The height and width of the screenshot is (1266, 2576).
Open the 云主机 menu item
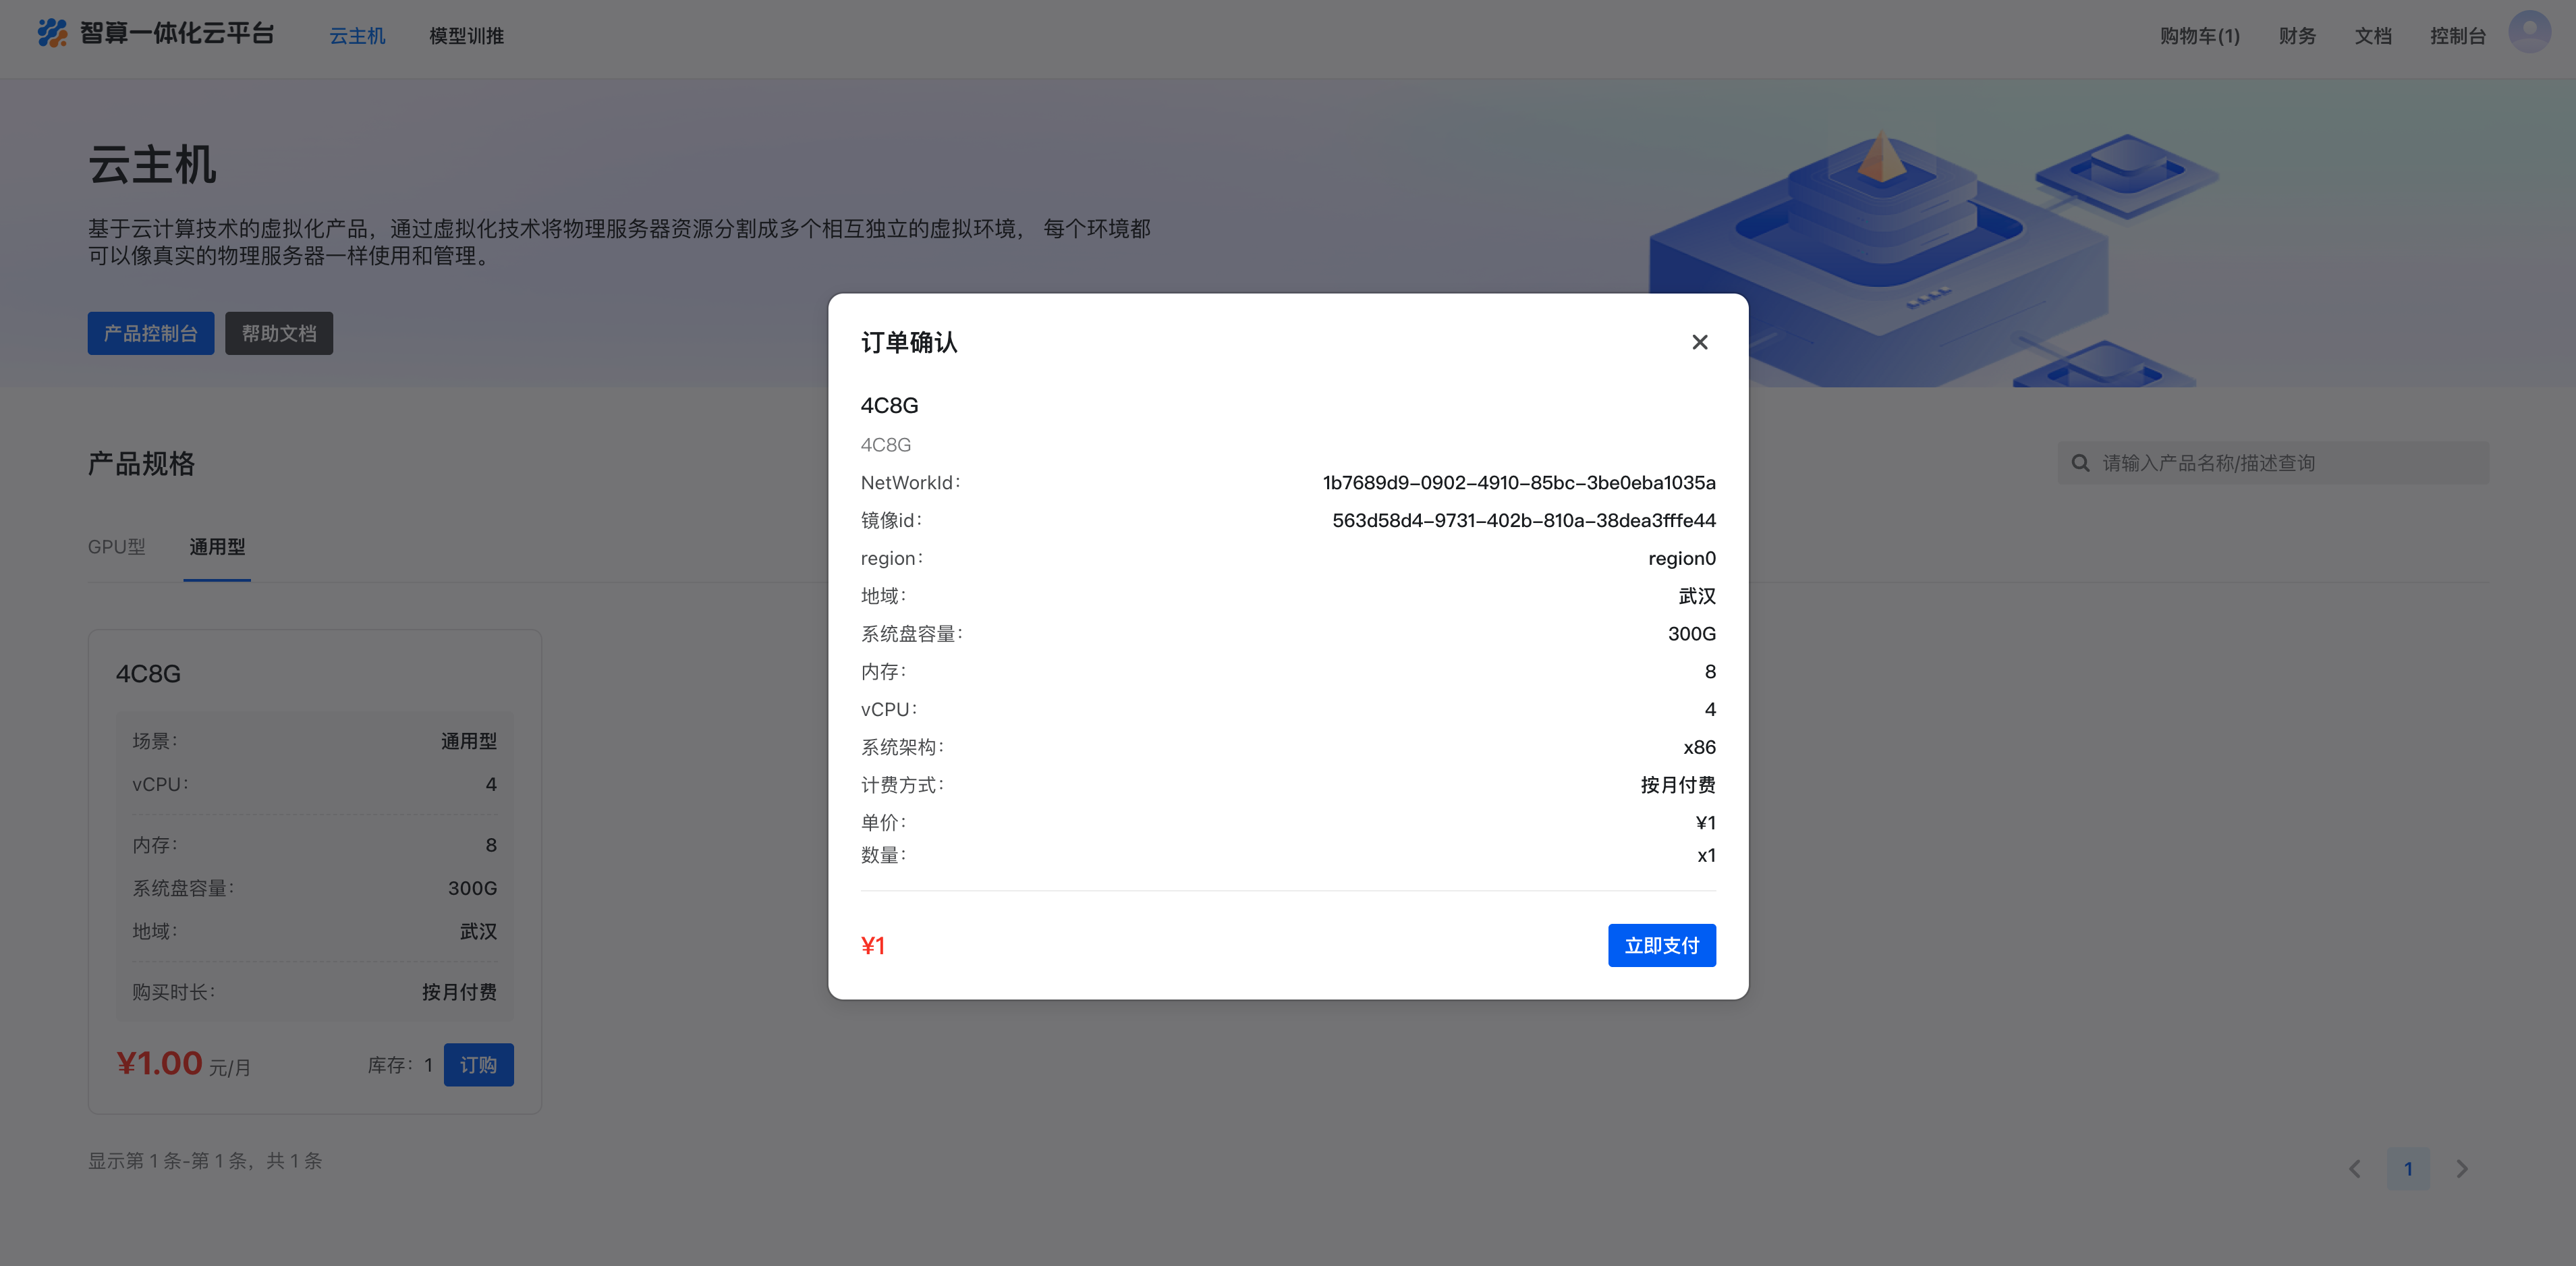point(357,35)
